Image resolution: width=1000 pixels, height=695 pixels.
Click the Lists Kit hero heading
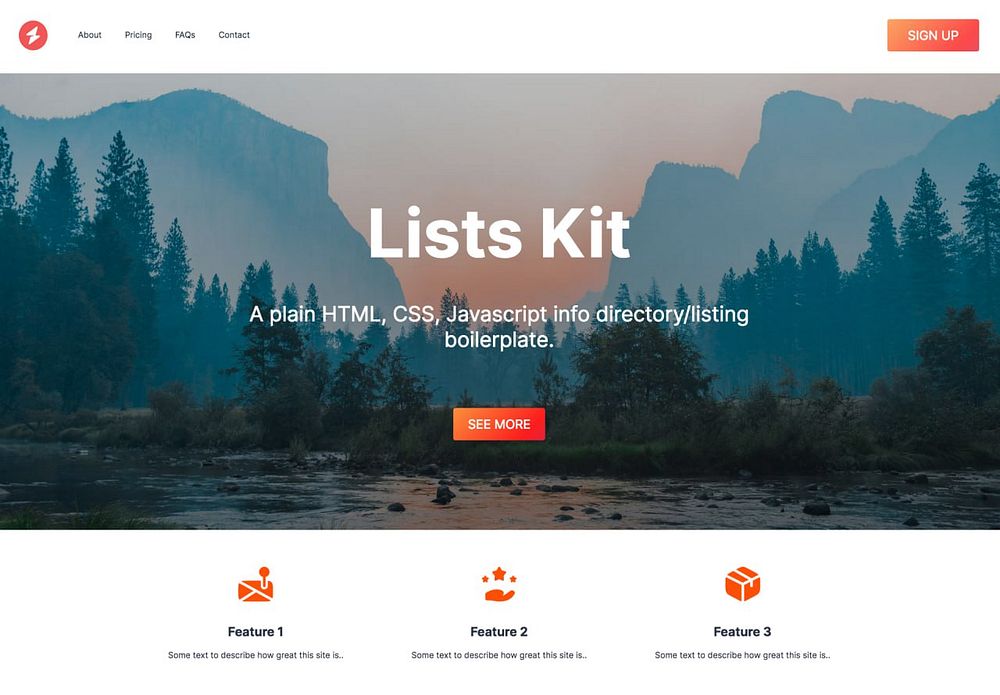499,233
